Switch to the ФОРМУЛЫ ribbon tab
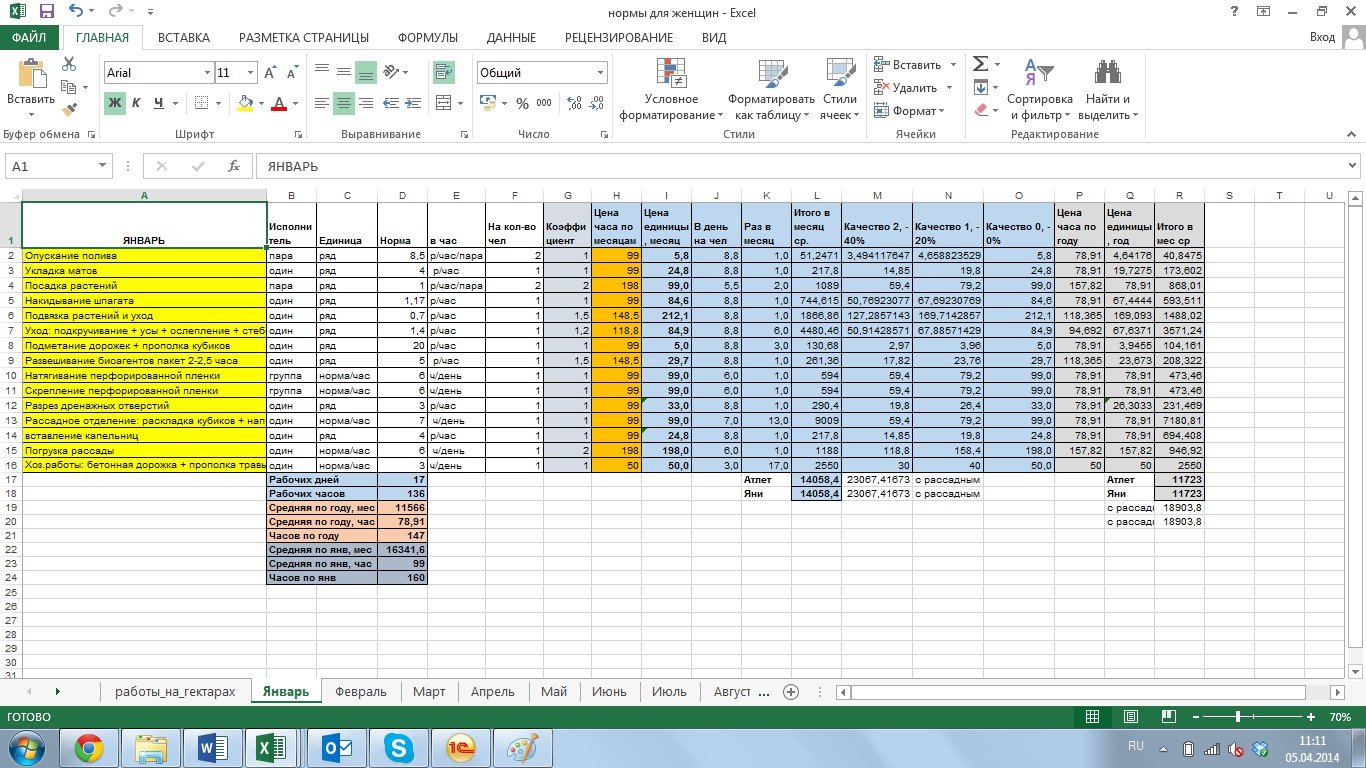This screenshot has width=1366, height=768. pyautogui.click(x=428, y=38)
